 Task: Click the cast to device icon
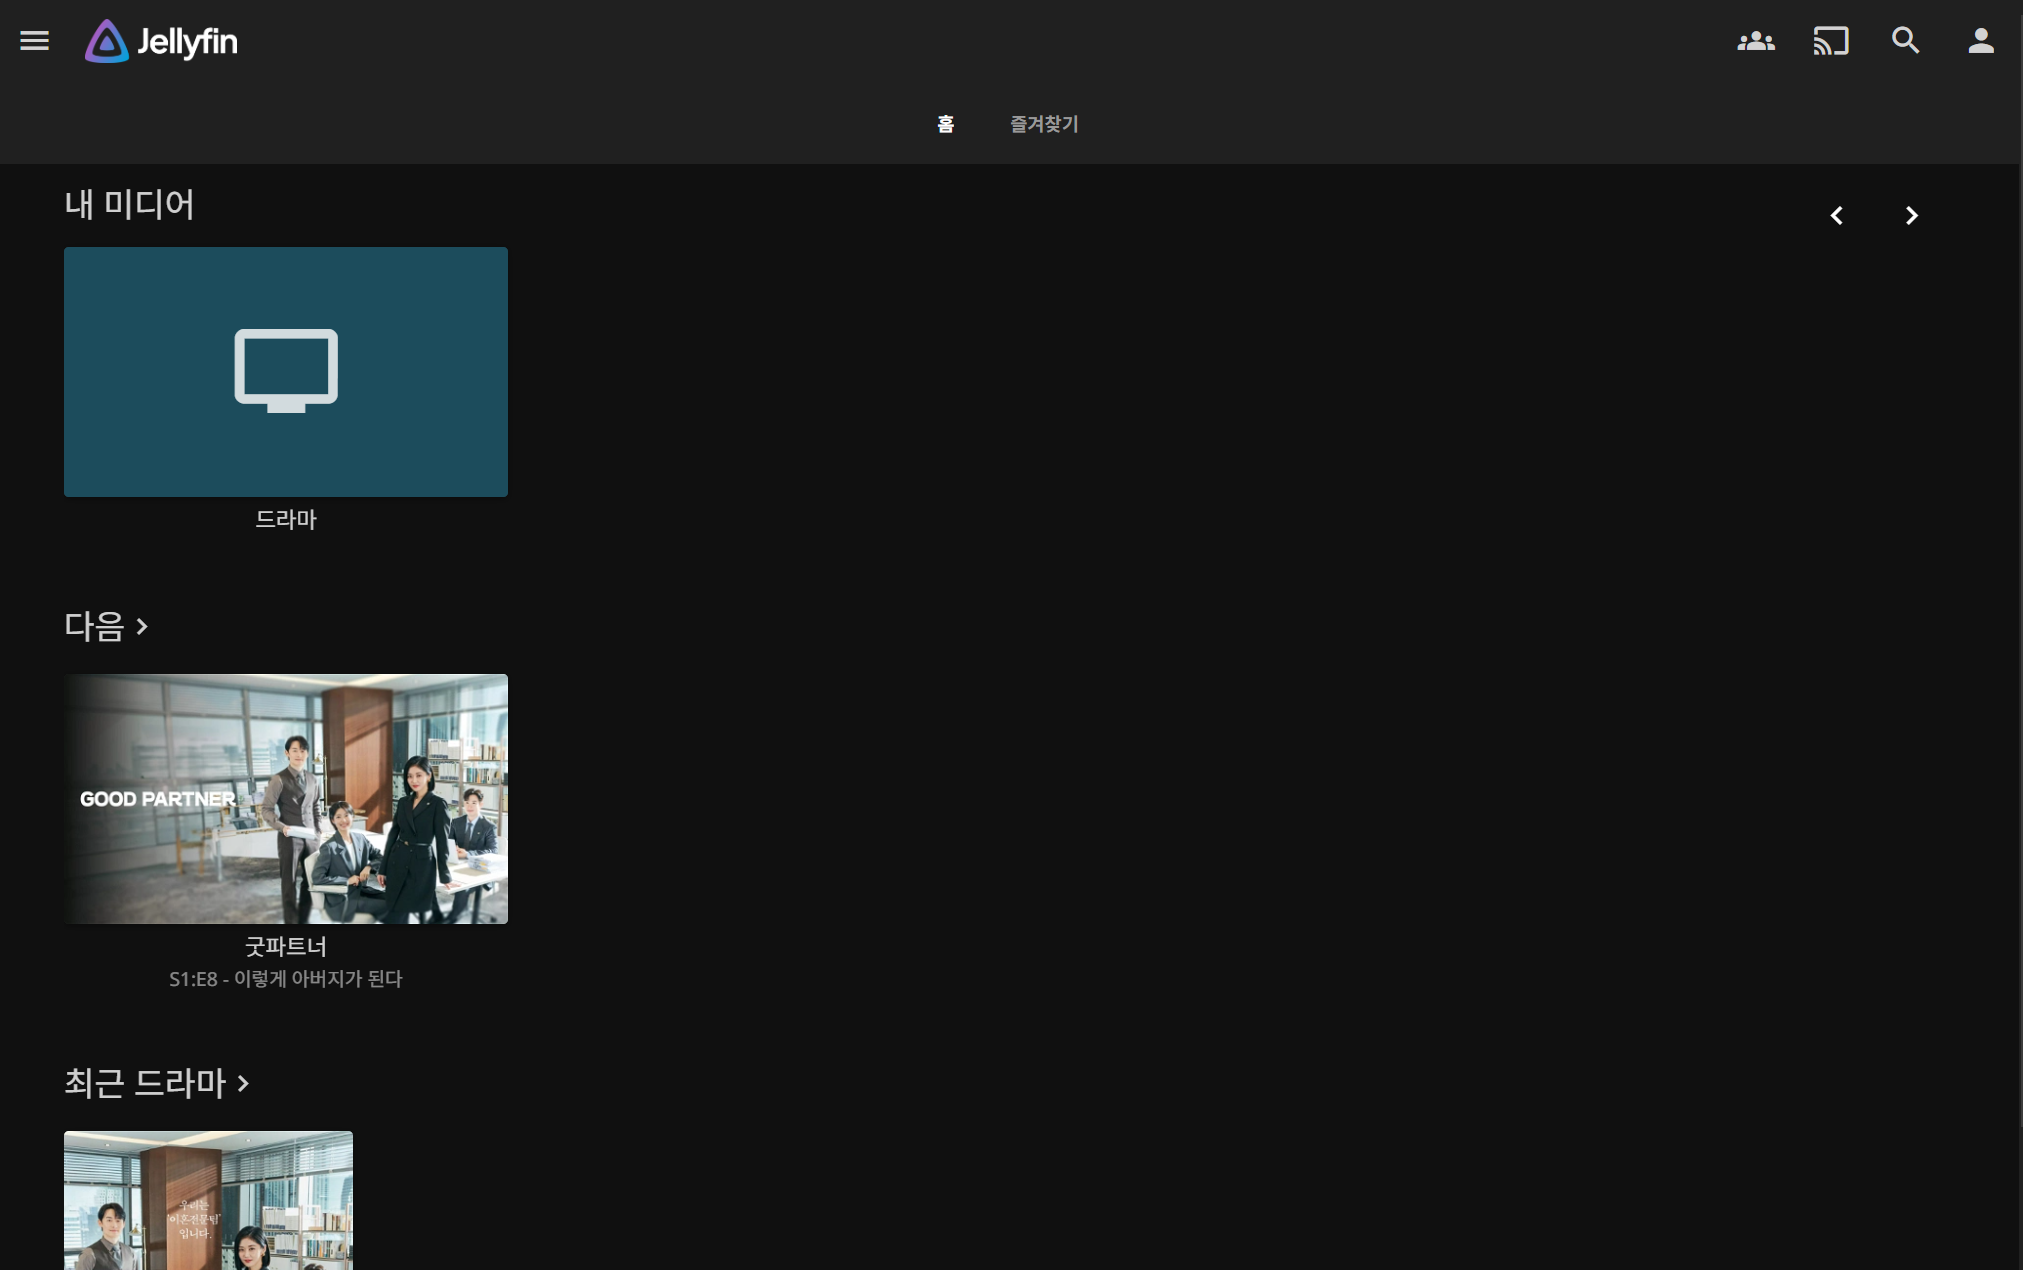(x=1831, y=41)
